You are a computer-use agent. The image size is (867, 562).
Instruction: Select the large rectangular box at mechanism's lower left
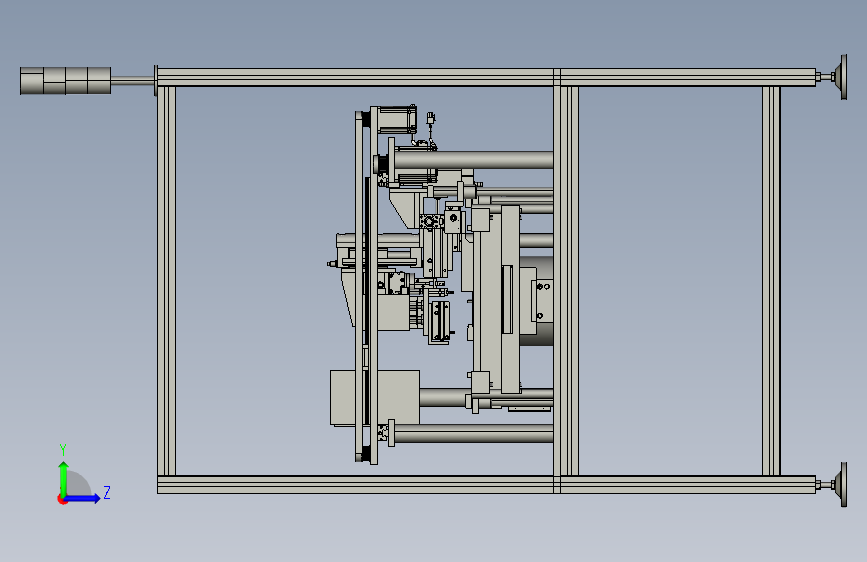374,398
